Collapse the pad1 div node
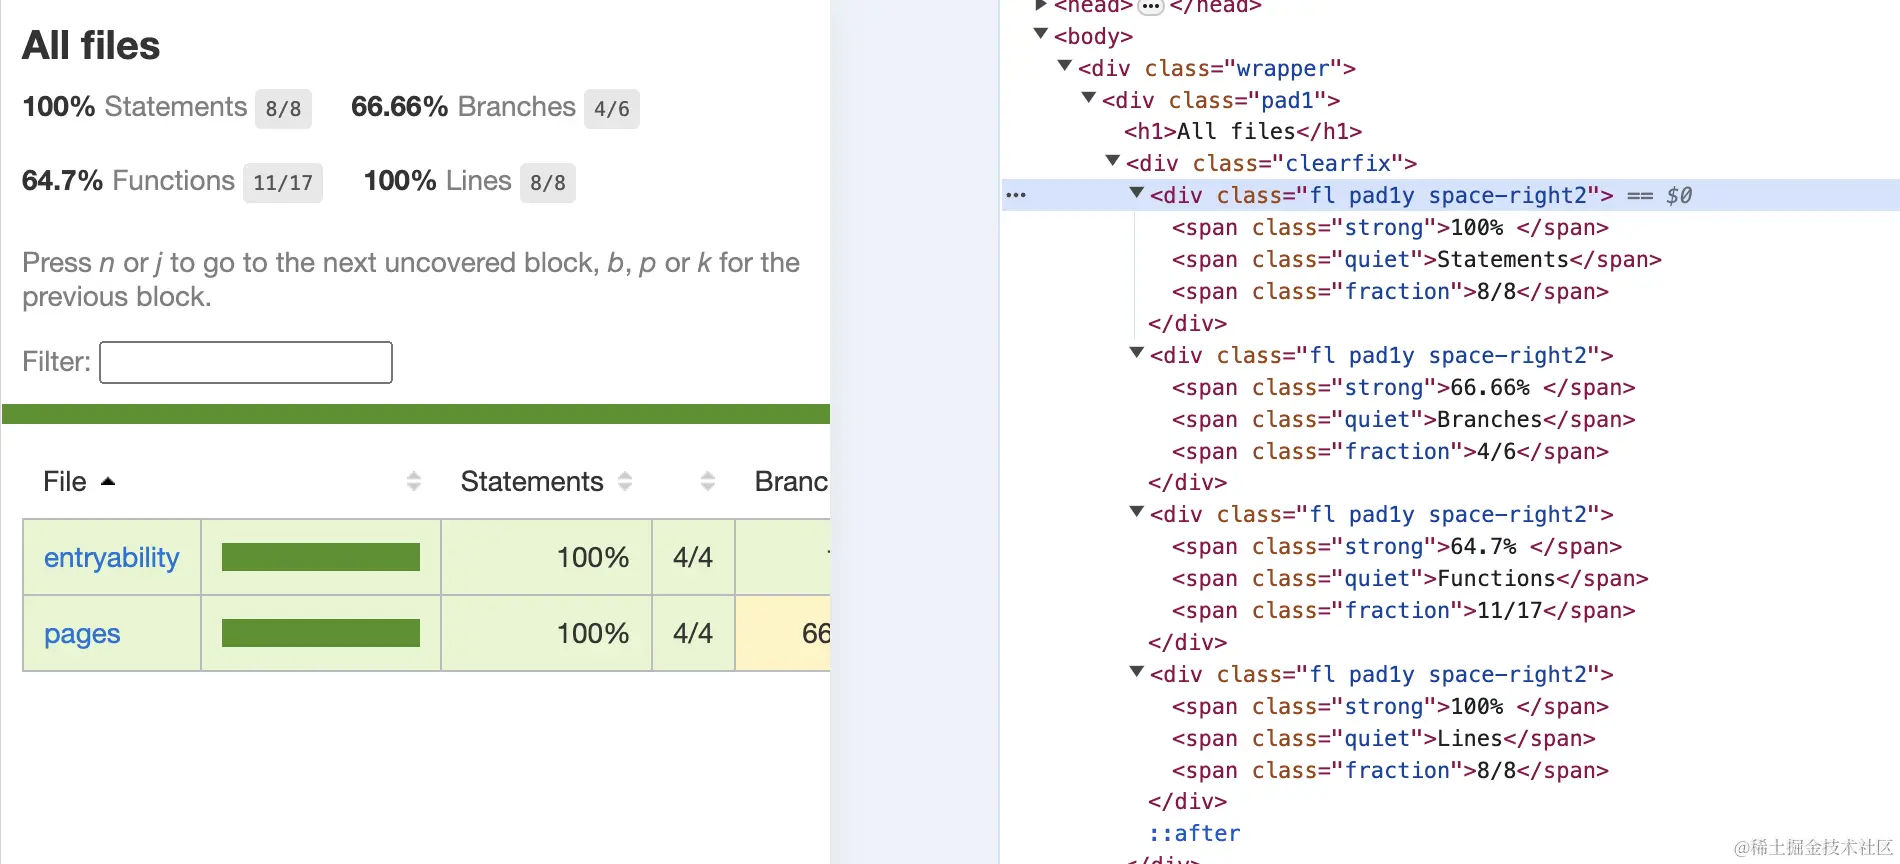1900x864 pixels. click(1089, 99)
